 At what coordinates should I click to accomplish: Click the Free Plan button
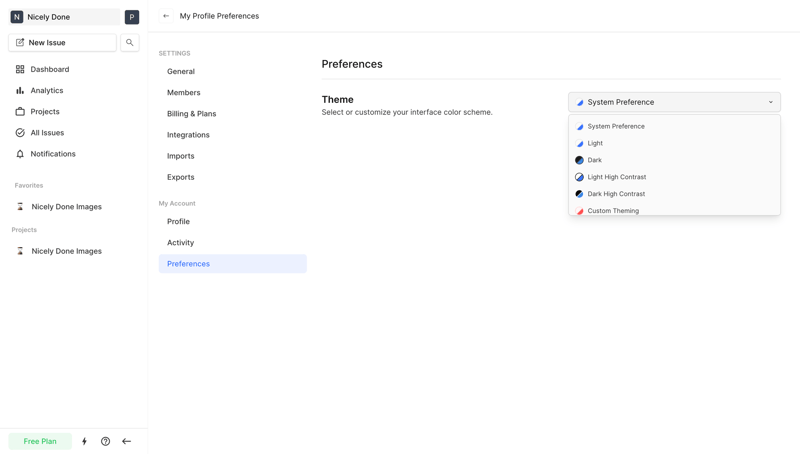[x=40, y=441]
